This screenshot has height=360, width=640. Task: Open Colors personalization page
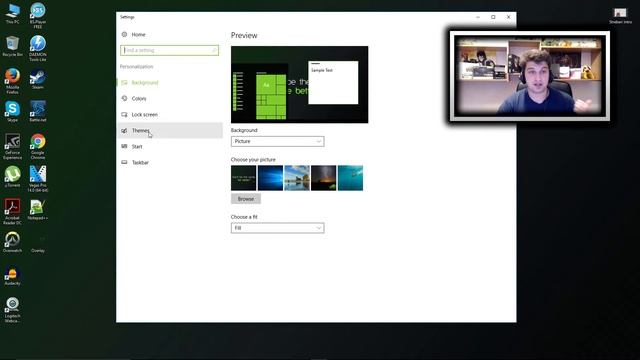[170, 98]
